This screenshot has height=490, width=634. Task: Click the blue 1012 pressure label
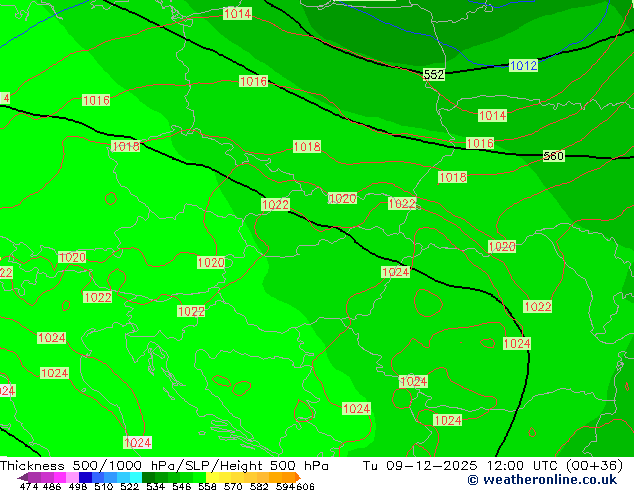pyautogui.click(x=523, y=65)
